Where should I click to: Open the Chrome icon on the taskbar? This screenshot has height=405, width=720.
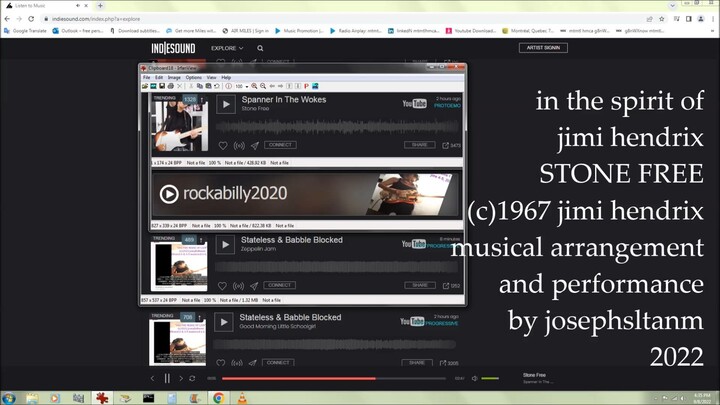tap(219, 398)
